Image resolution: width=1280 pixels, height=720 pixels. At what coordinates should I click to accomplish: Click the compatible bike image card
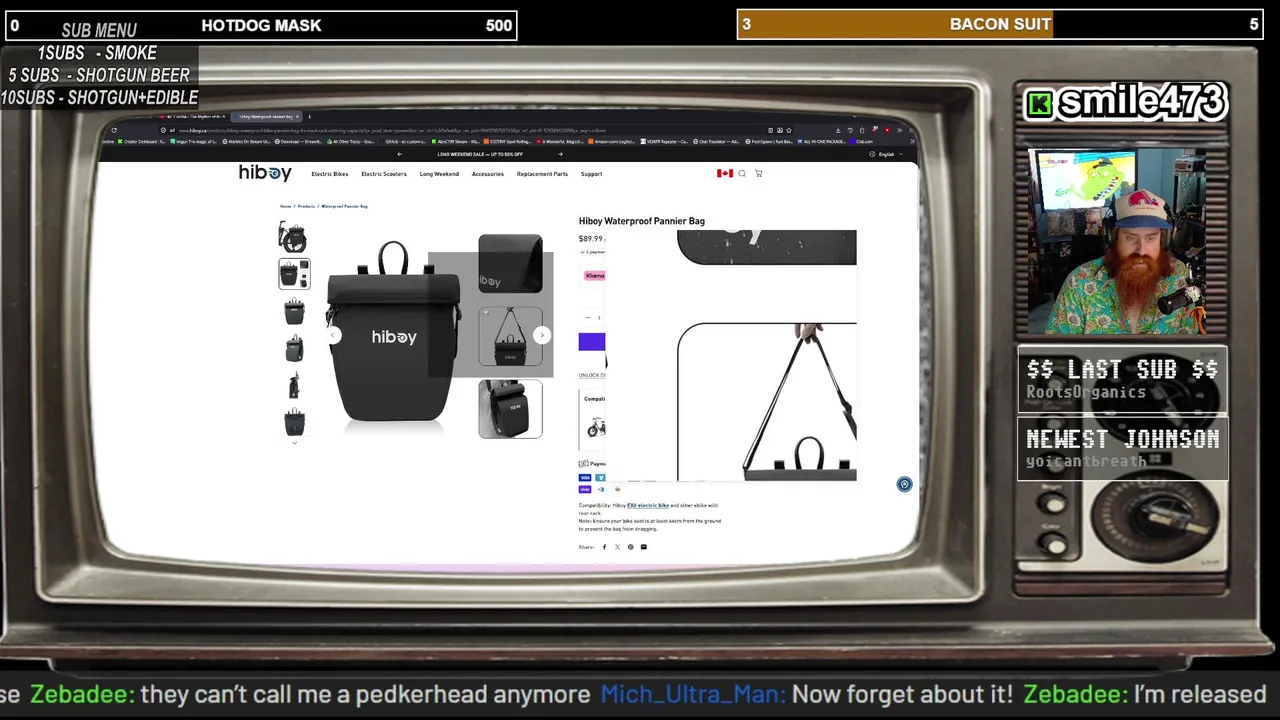pos(593,419)
